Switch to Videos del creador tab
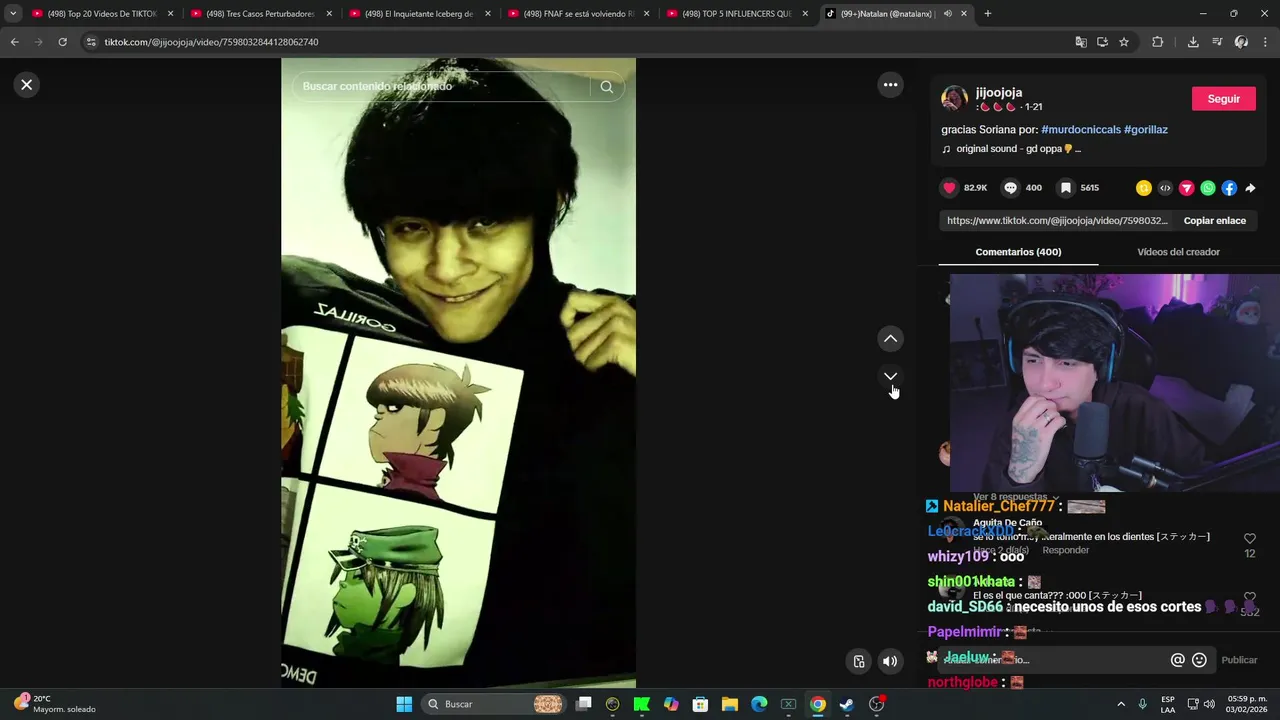1280x720 pixels. [x=1178, y=252]
